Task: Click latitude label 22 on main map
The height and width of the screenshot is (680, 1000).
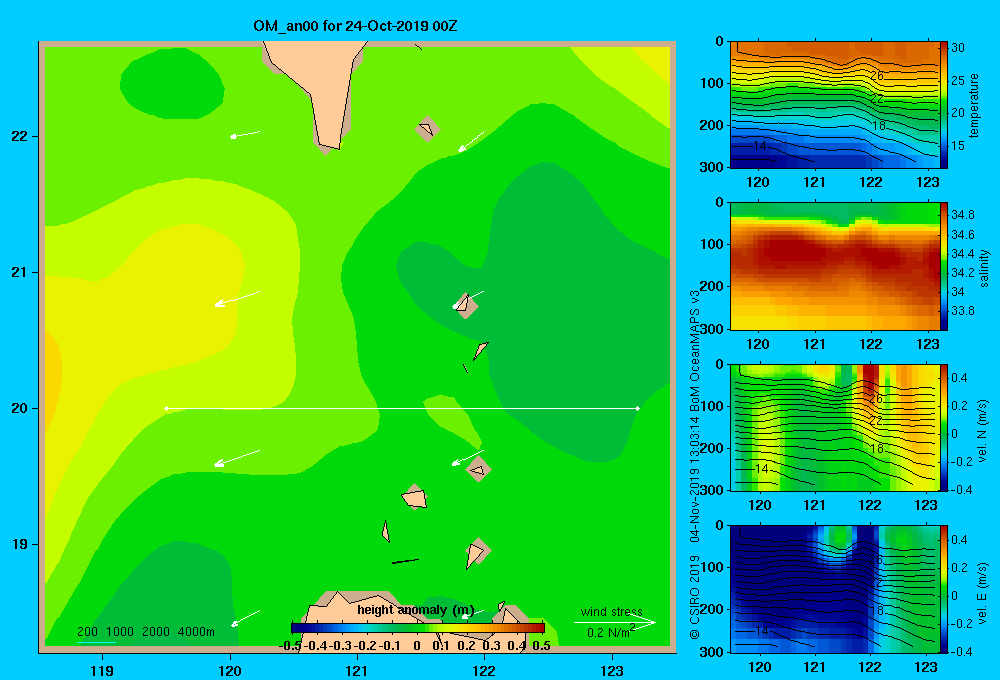Action: pos(19,136)
